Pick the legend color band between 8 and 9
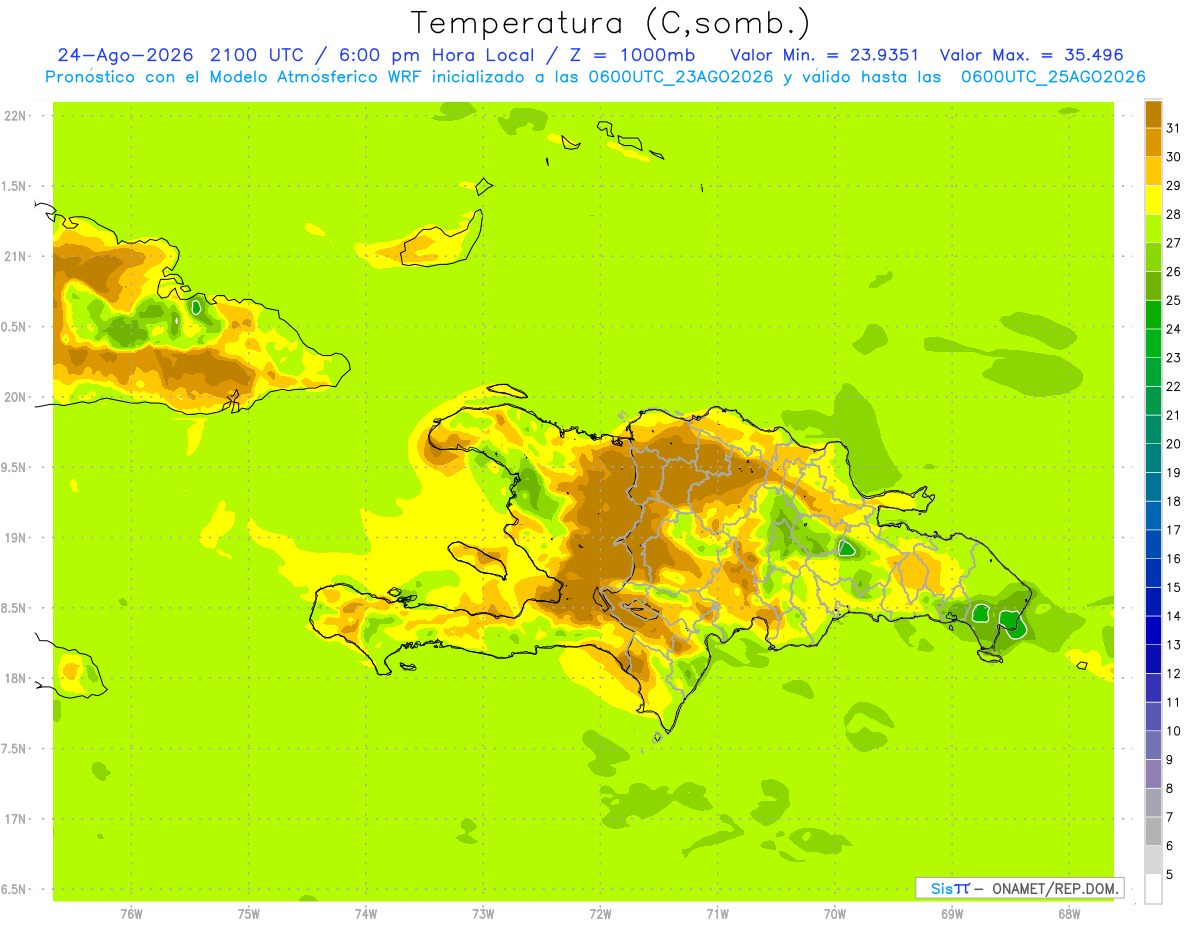This screenshot has height=927, width=1200. tap(1153, 773)
